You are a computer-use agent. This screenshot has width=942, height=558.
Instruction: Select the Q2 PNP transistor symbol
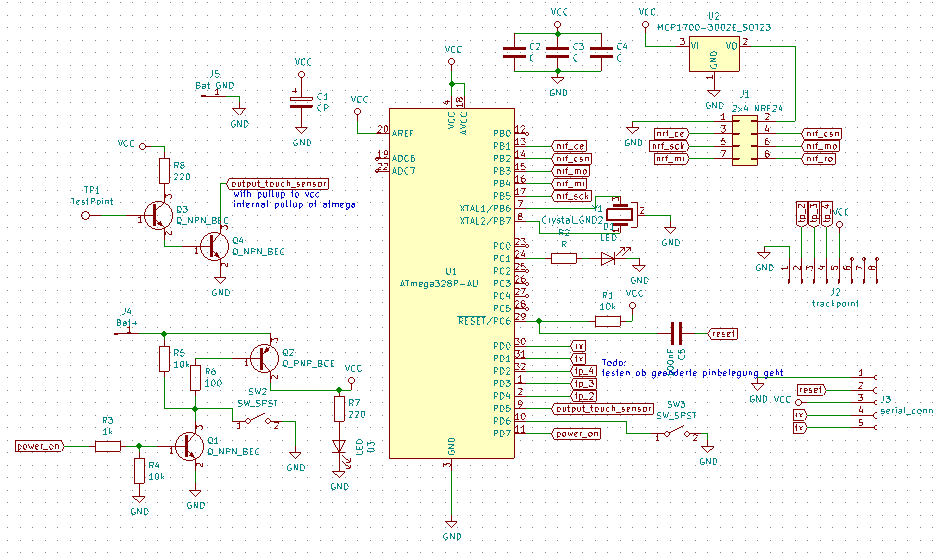(x=264, y=358)
